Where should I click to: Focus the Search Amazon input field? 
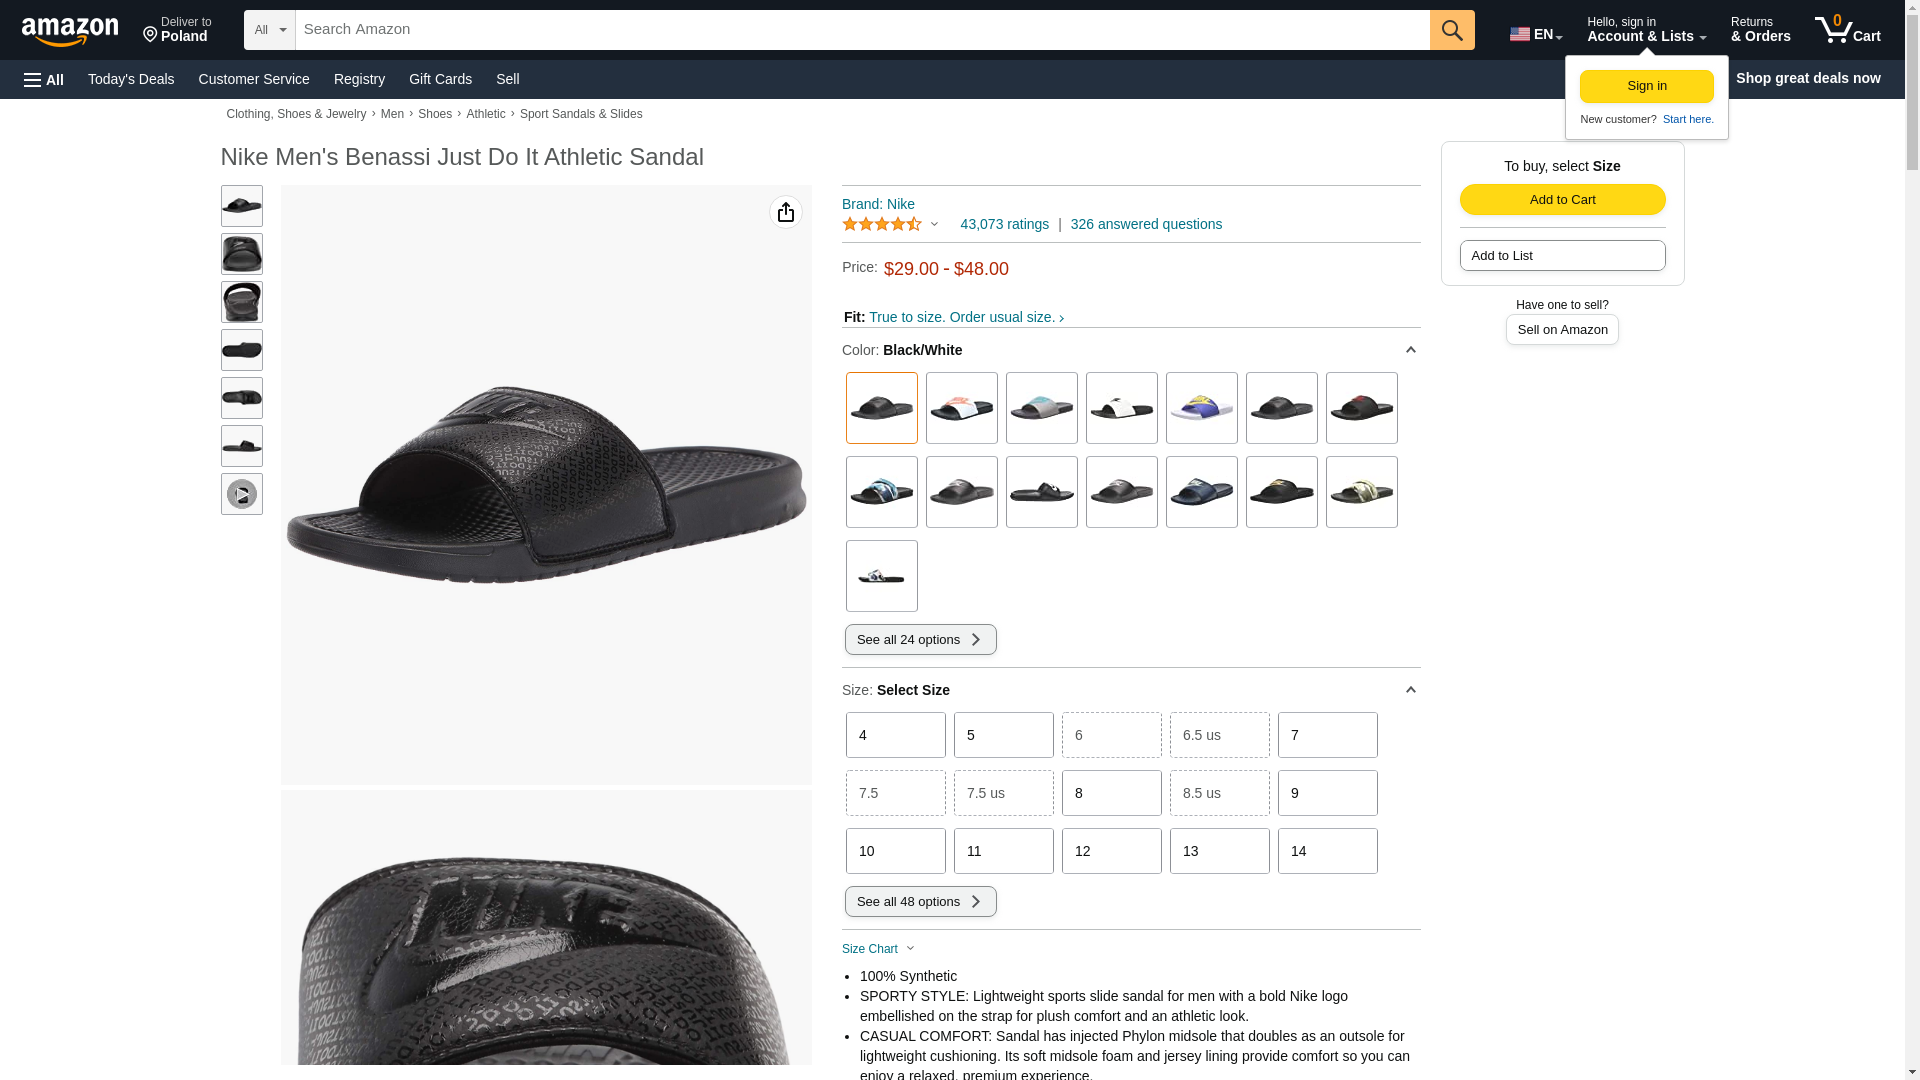863,30
